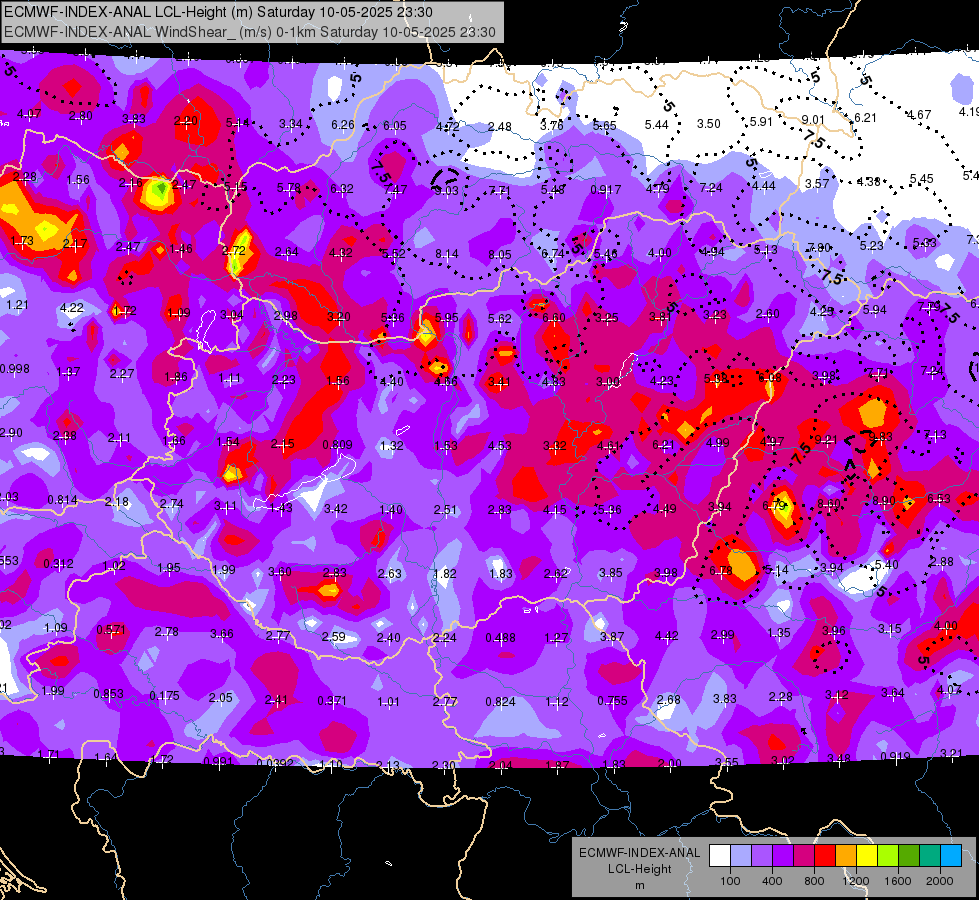Click the wind shear value 6.05
Viewport: 979px width, 900px height.
[x=395, y=126]
